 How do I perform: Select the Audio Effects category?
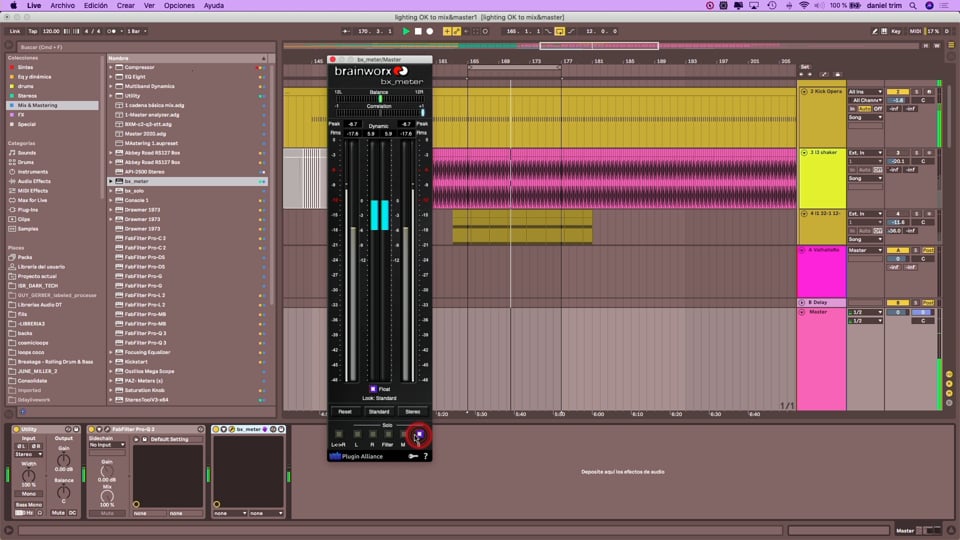pos(34,181)
